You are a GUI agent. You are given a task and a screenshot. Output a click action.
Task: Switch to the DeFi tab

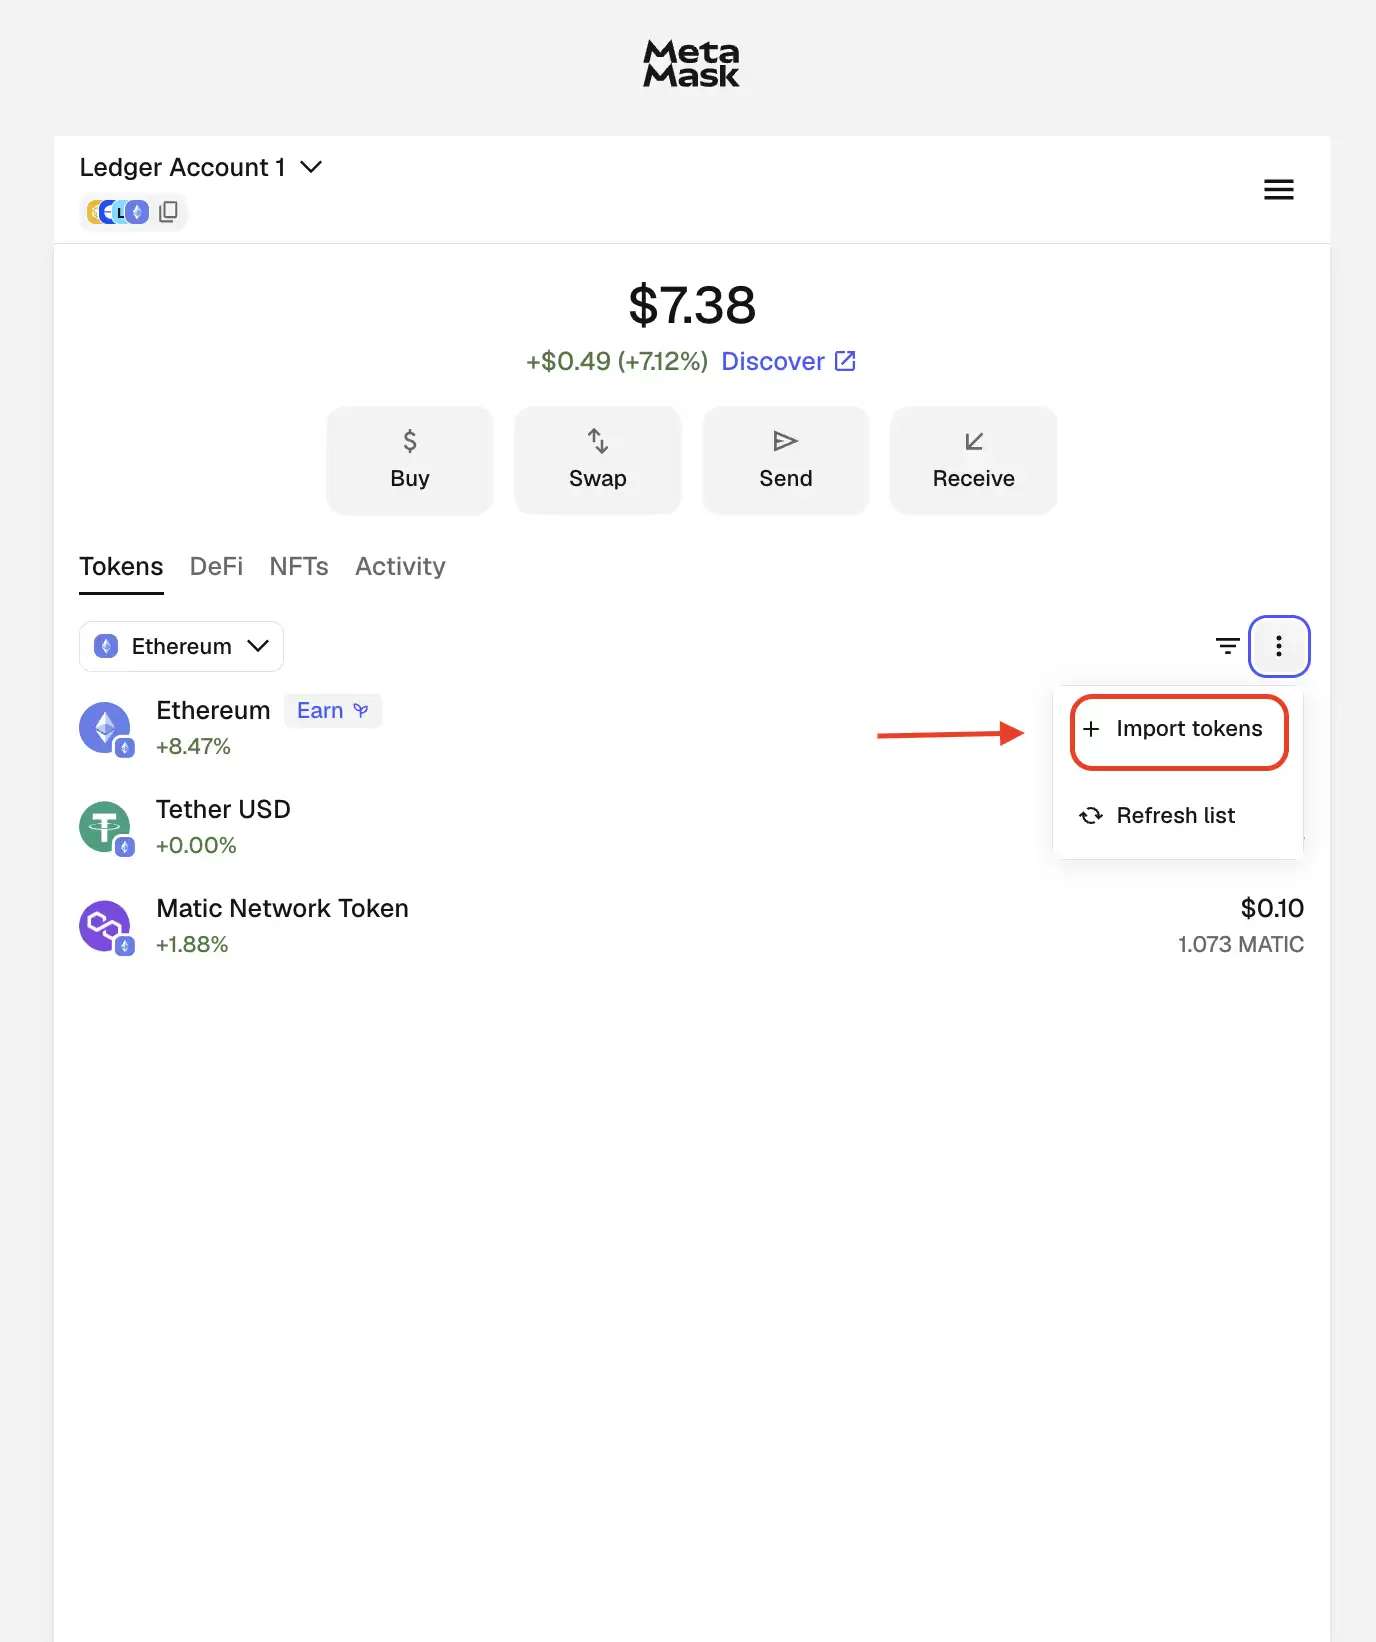216,567
